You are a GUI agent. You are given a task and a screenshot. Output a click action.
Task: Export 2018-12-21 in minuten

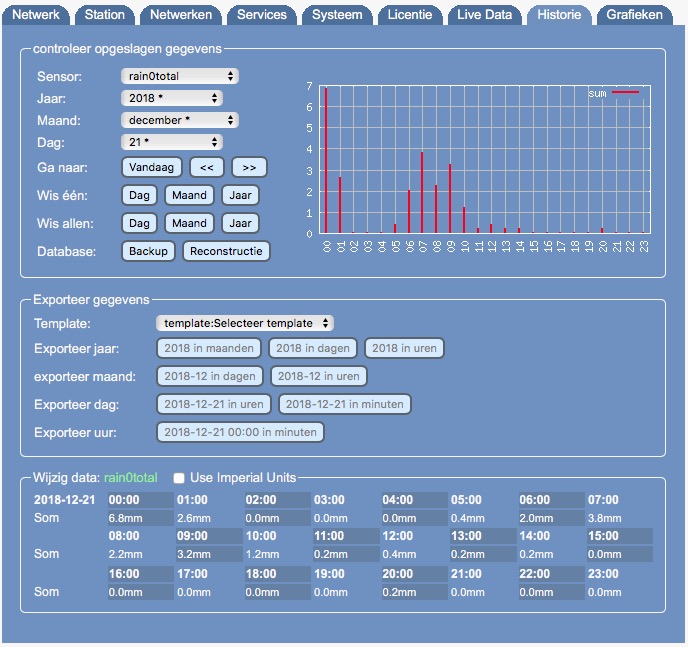pos(344,404)
